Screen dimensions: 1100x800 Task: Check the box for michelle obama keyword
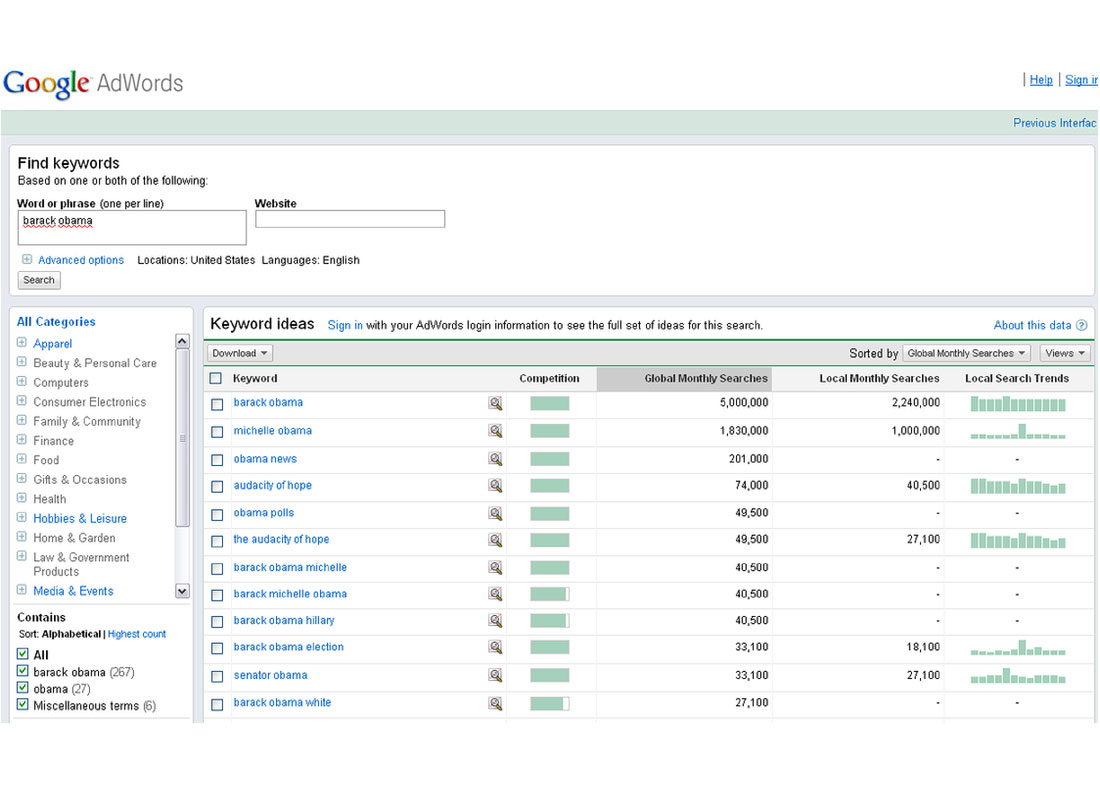(x=217, y=432)
